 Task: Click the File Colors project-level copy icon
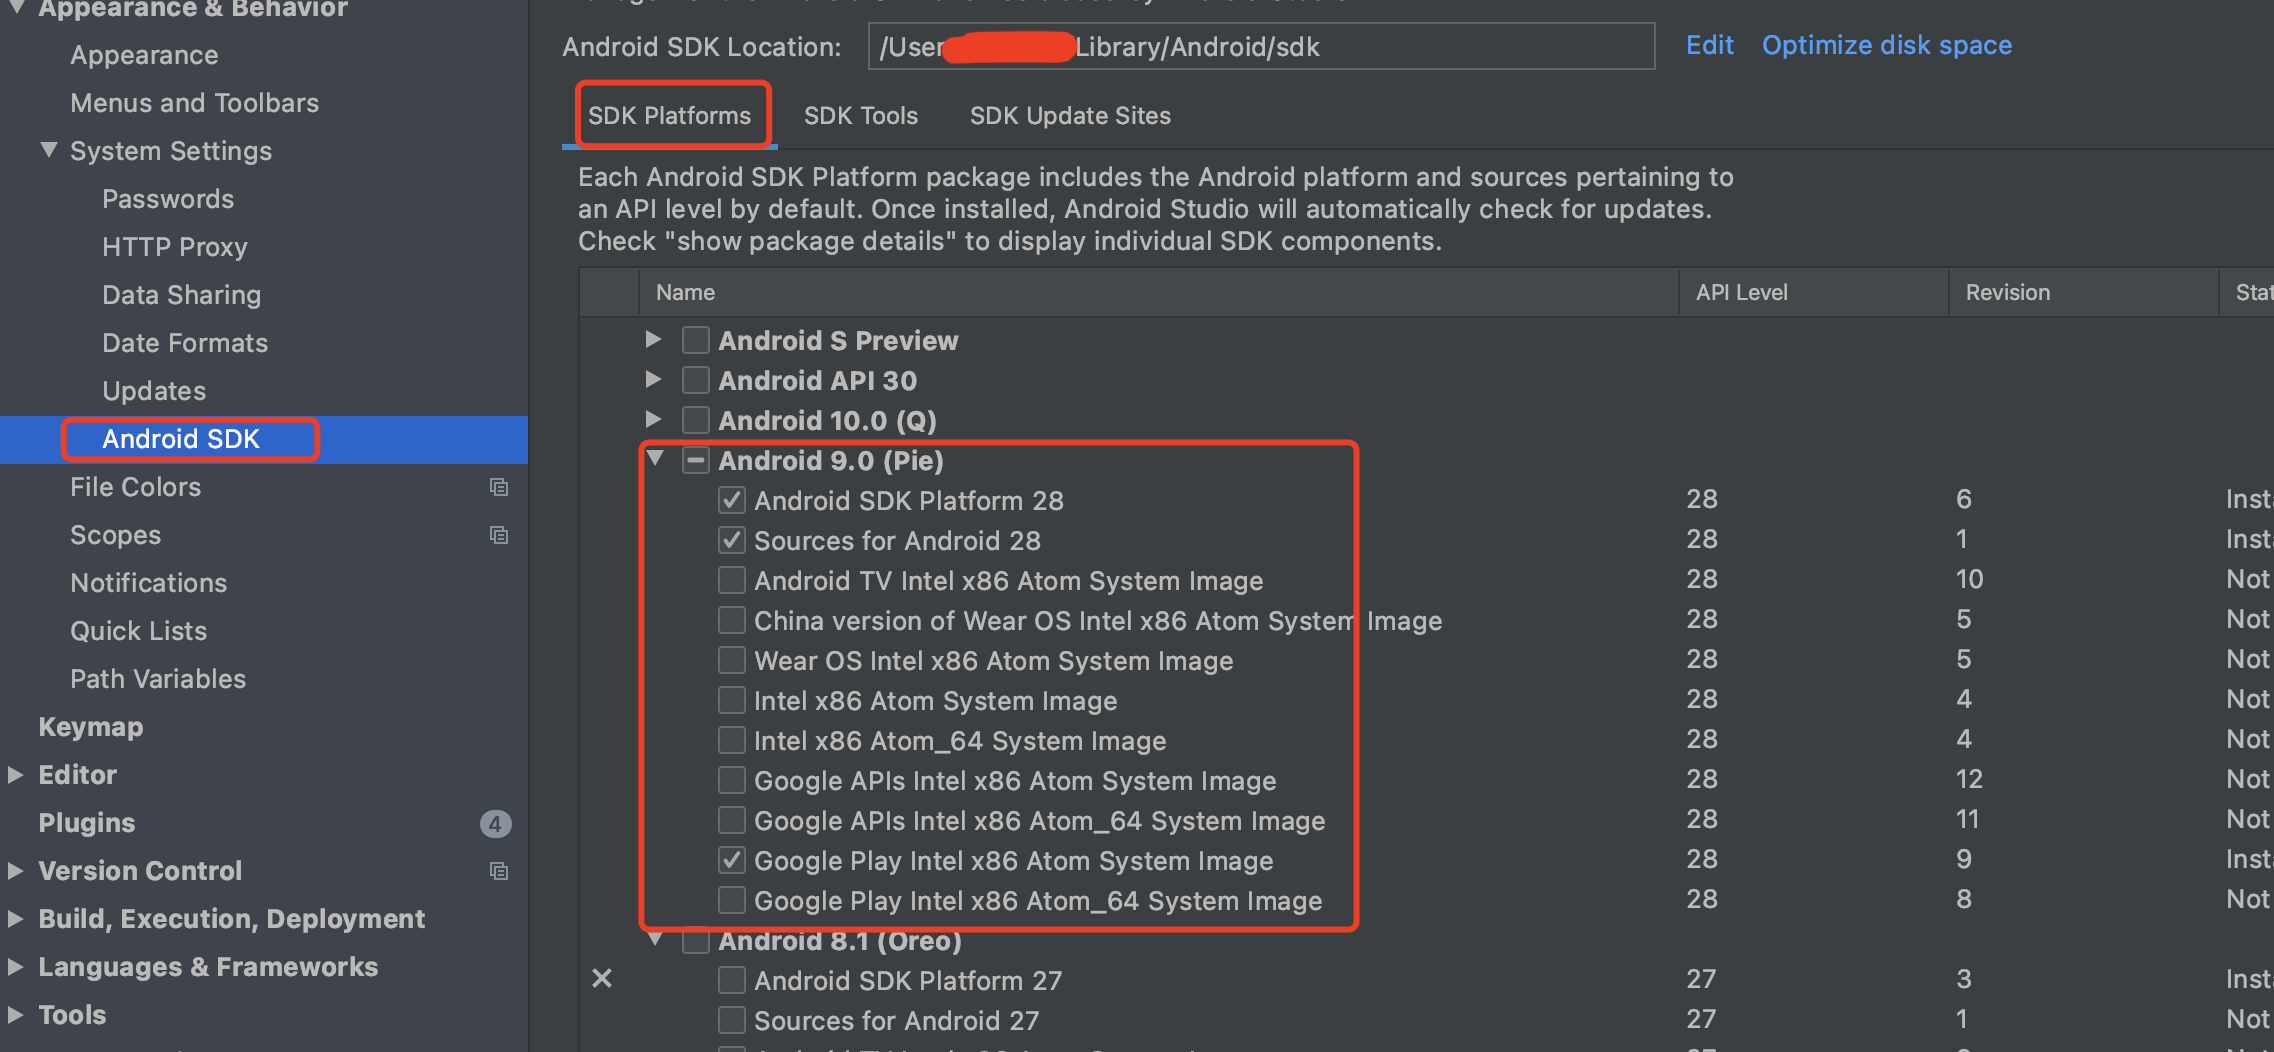coord(498,487)
